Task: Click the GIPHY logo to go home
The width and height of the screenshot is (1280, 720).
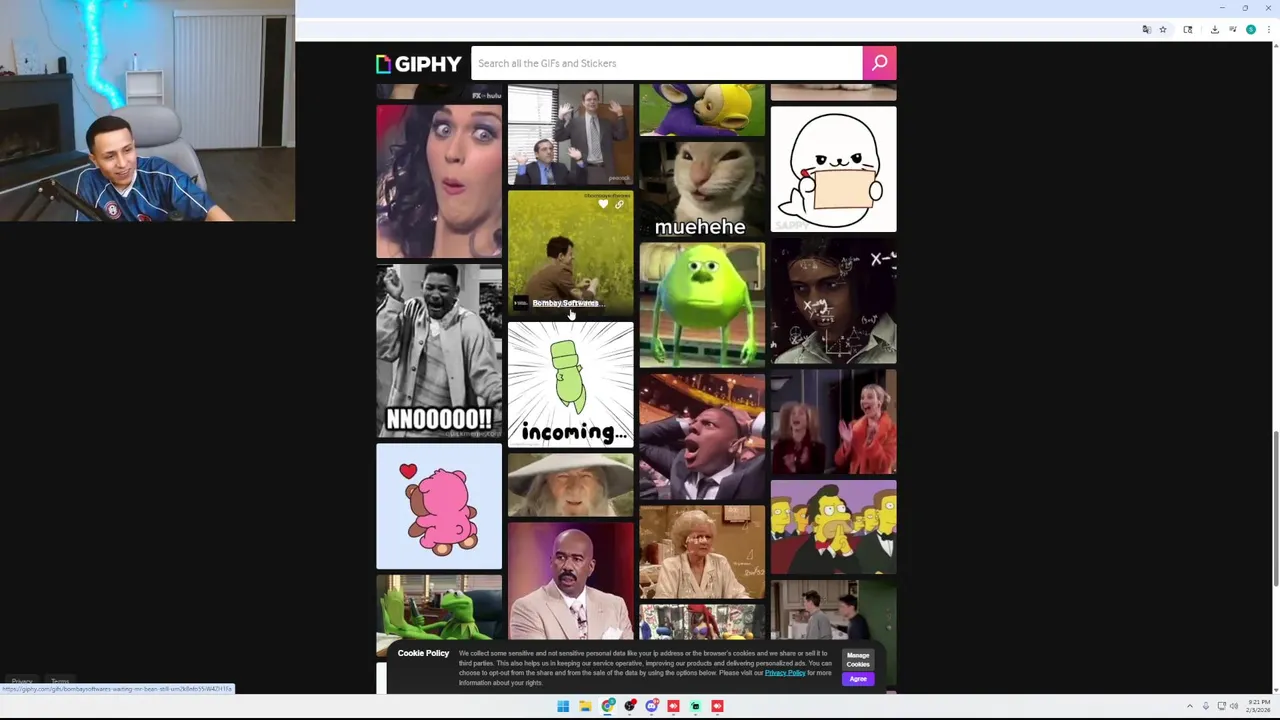Action: 418,63
